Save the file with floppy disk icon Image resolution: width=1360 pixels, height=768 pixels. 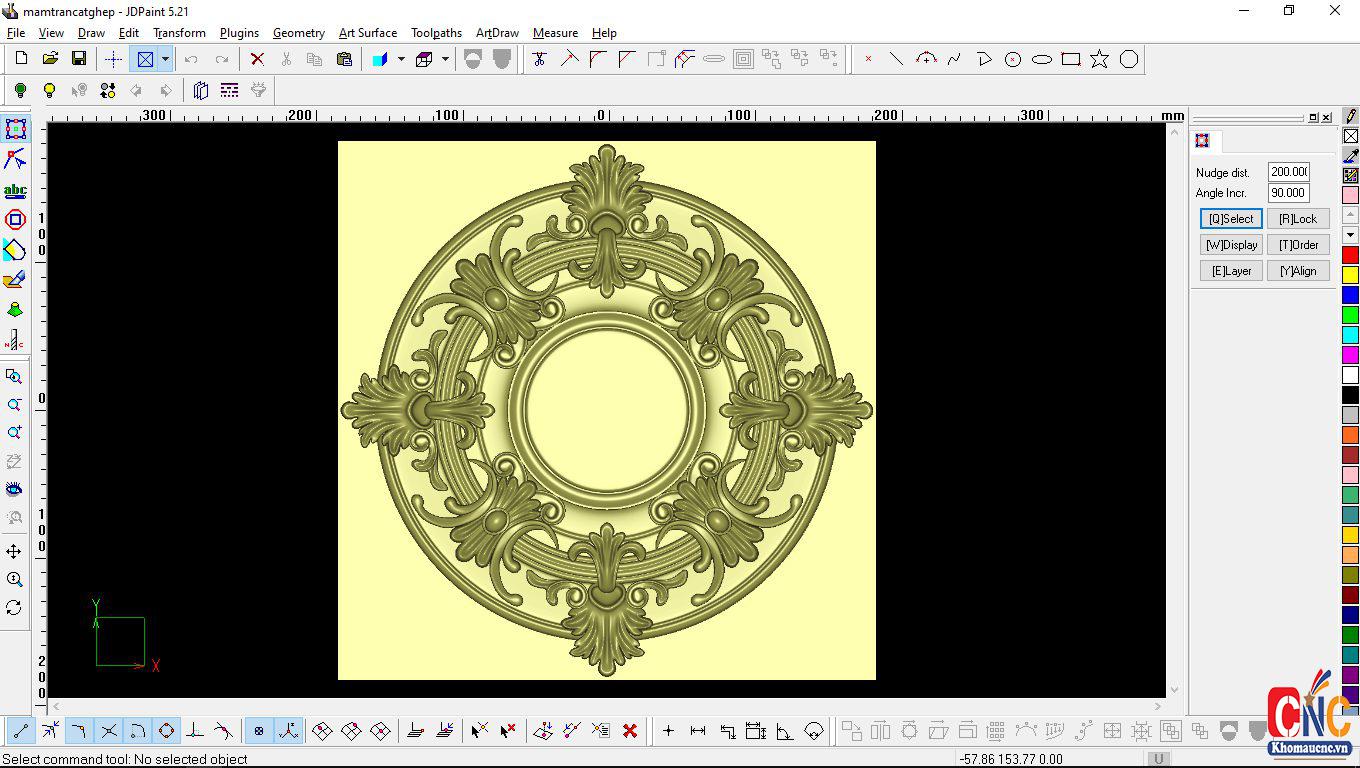[x=79, y=59]
